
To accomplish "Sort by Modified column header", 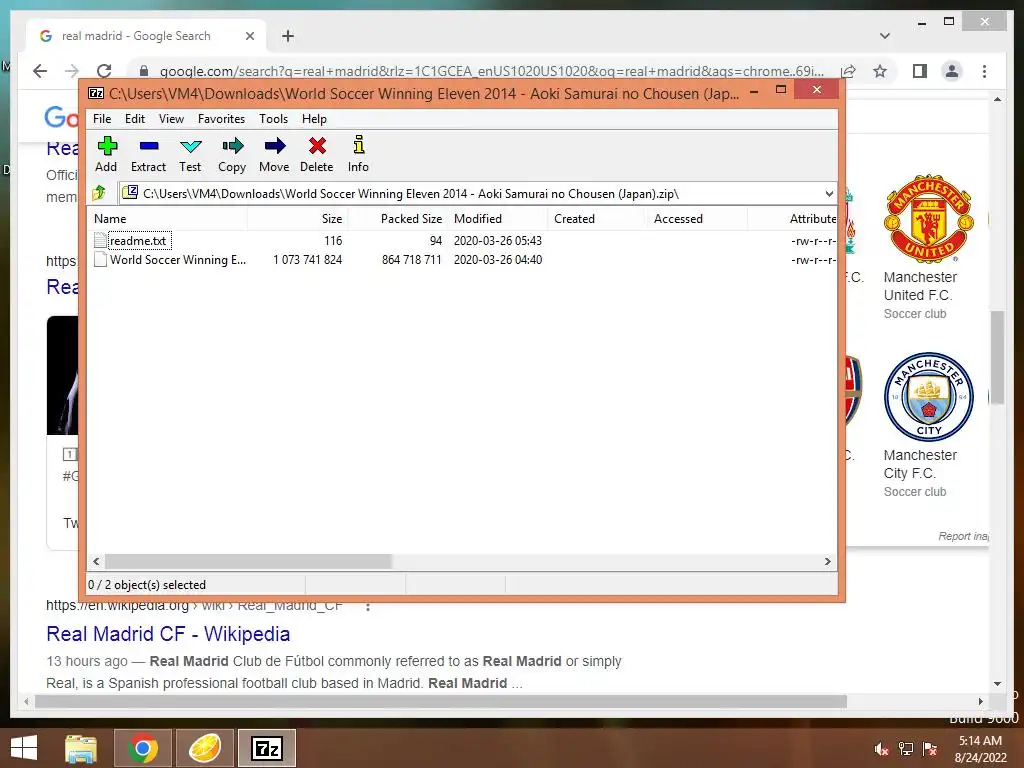I will coord(498,219).
